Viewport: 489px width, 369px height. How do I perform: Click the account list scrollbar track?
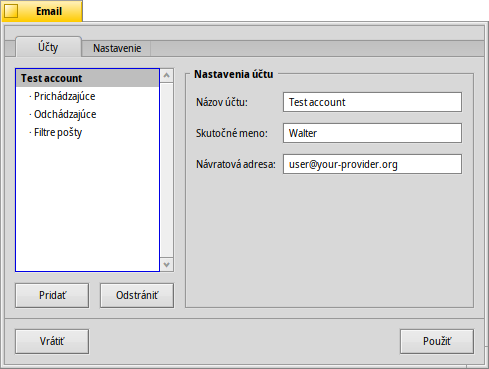(x=167, y=170)
